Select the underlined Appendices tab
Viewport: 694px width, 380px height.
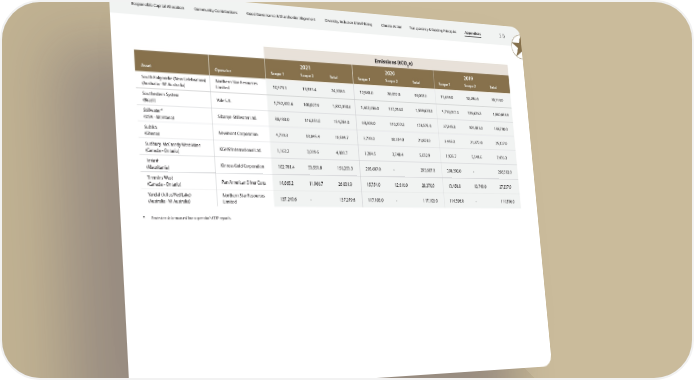[472, 33]
